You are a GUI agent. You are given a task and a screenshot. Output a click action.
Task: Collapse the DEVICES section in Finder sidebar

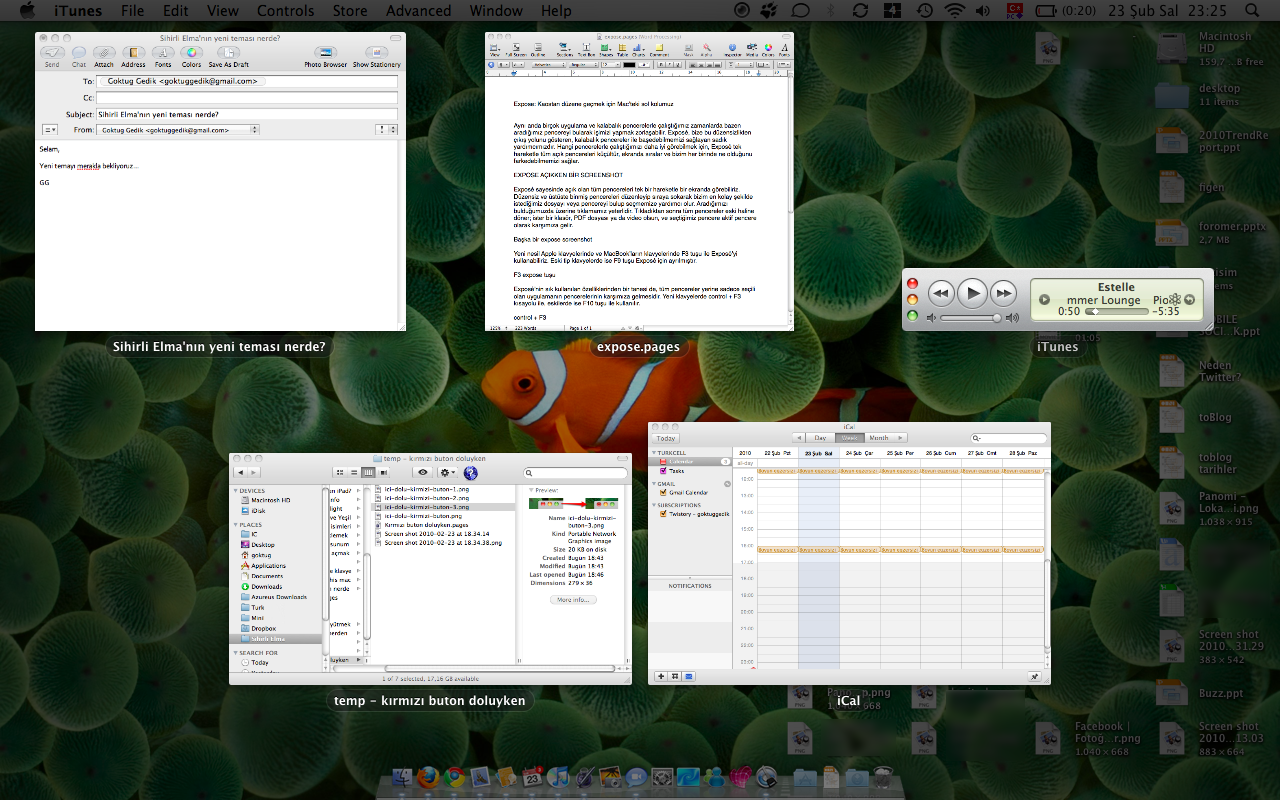click(235, 491)
